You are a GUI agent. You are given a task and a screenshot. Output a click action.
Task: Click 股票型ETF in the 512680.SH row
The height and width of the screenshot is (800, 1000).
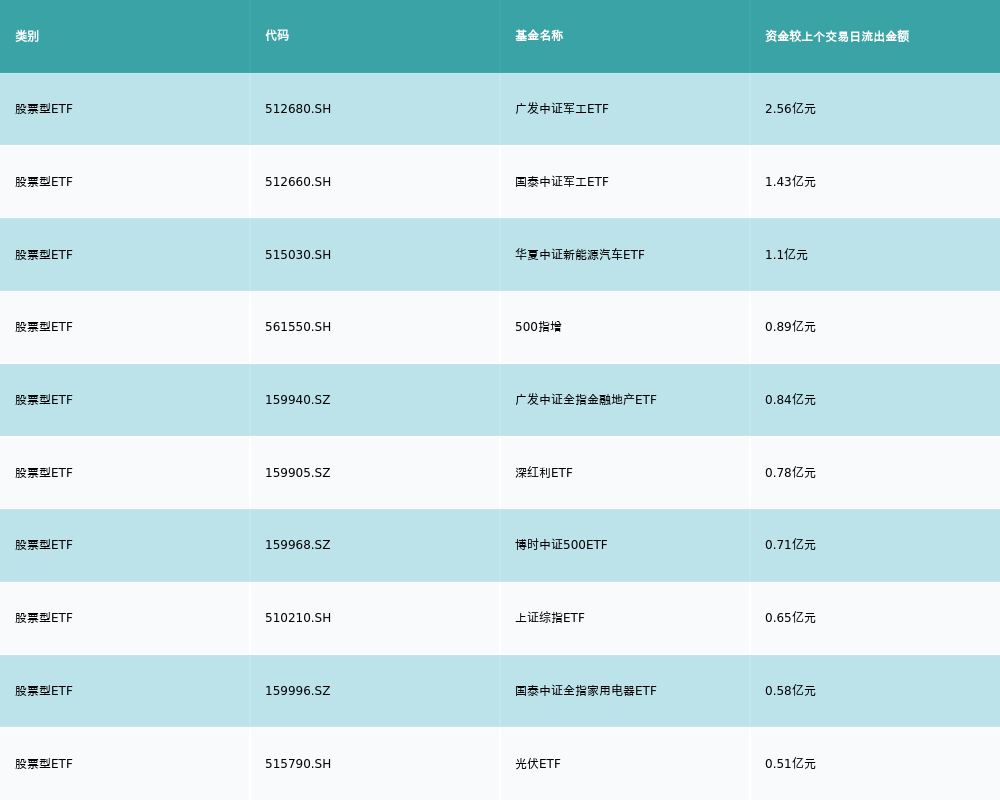click(44, 109)
